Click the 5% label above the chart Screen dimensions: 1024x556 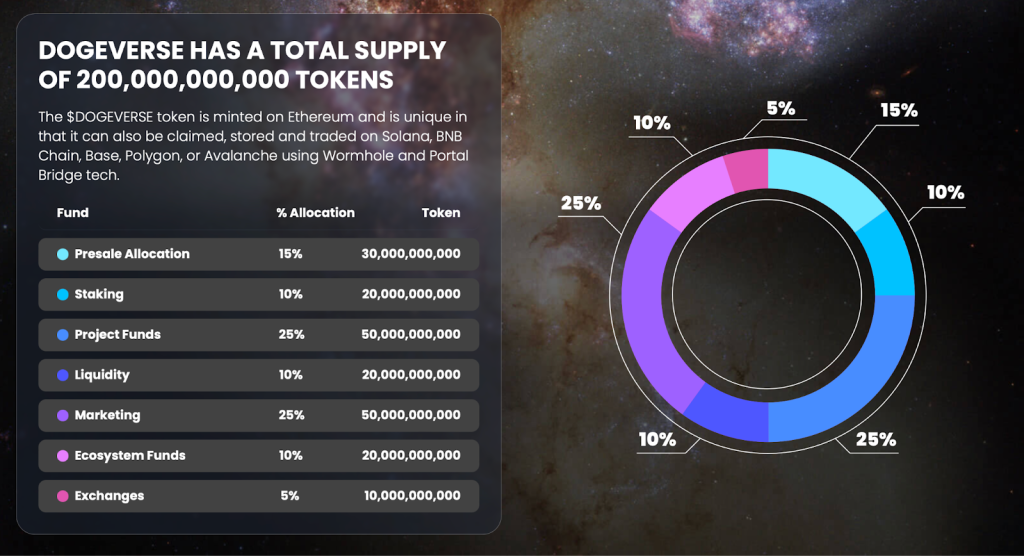coord(781,108)
